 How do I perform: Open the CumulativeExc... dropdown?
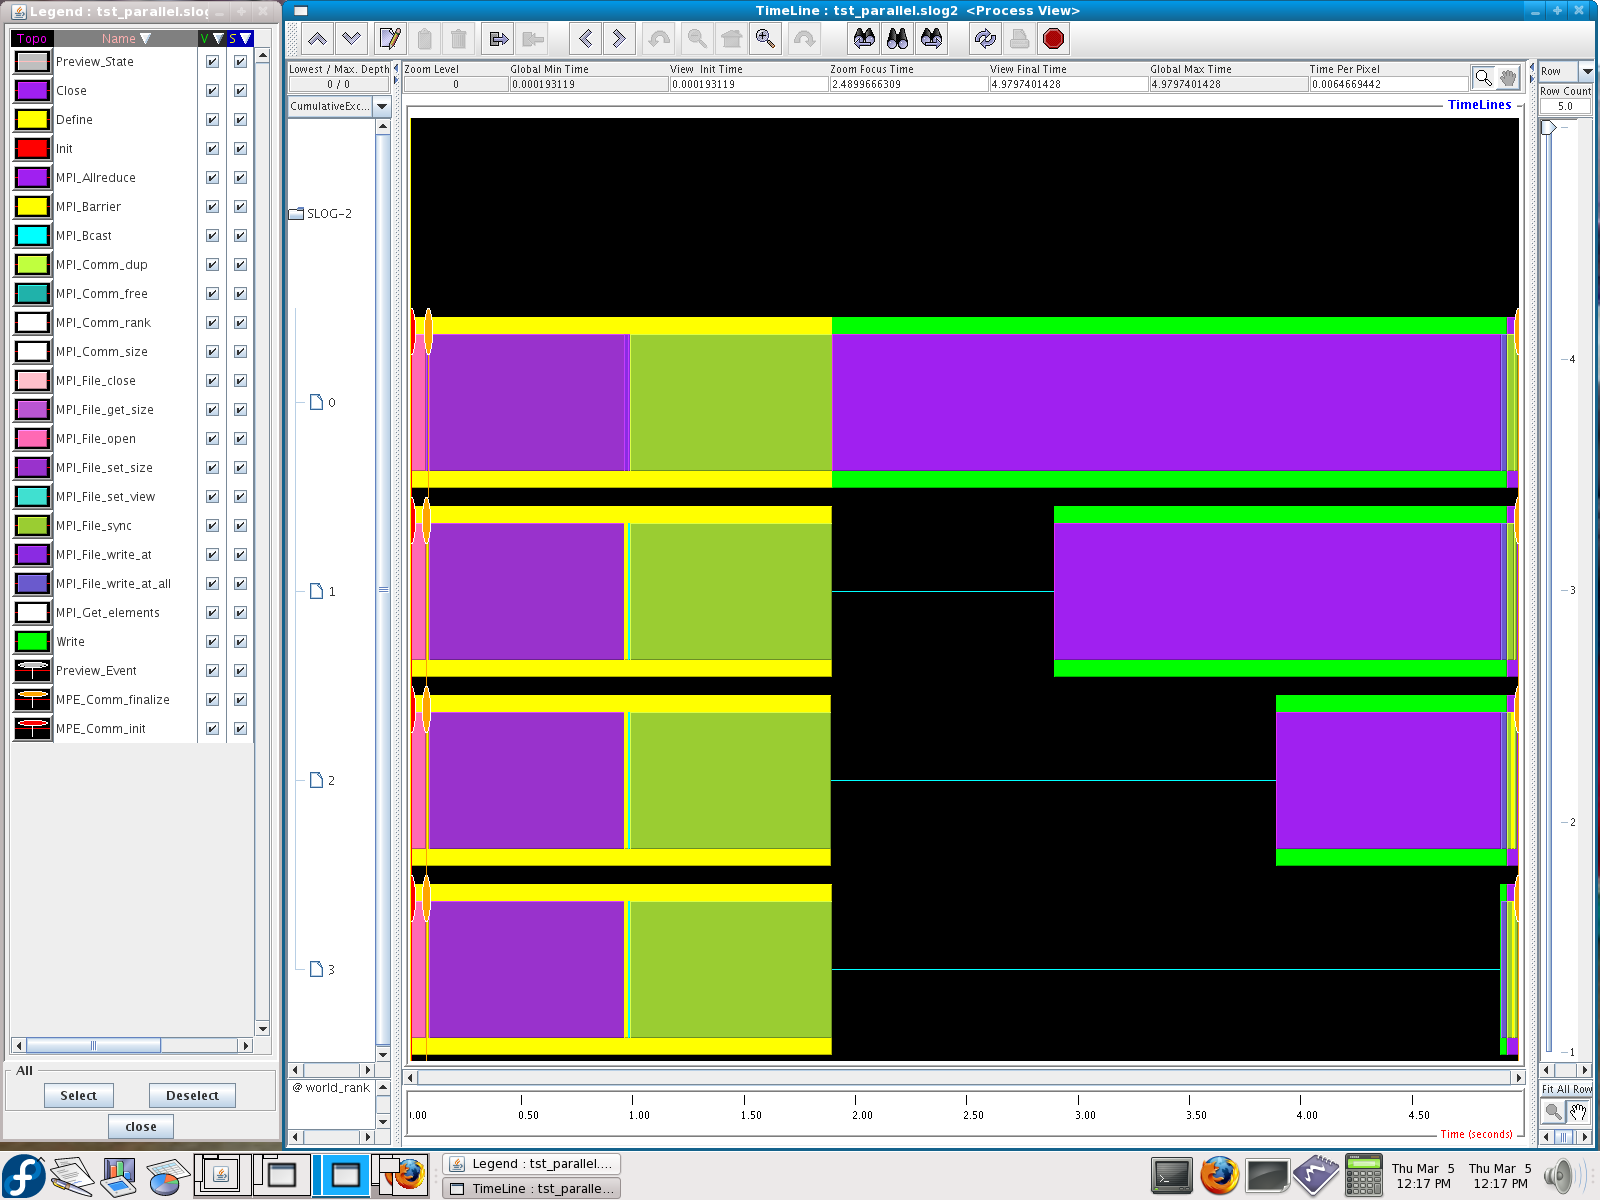(382, 106)
